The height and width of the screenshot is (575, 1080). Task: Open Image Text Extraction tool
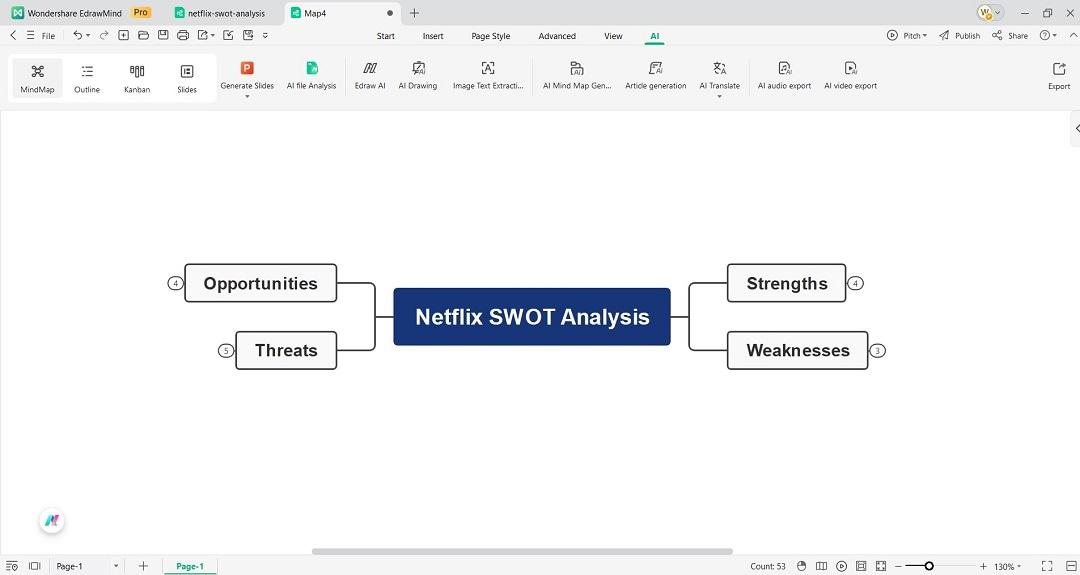pyautogui.click(x=488, y=75)
